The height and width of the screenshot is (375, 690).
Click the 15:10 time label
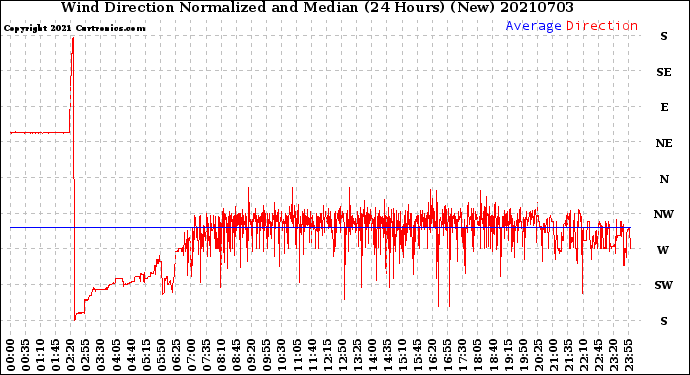[402, 356]
